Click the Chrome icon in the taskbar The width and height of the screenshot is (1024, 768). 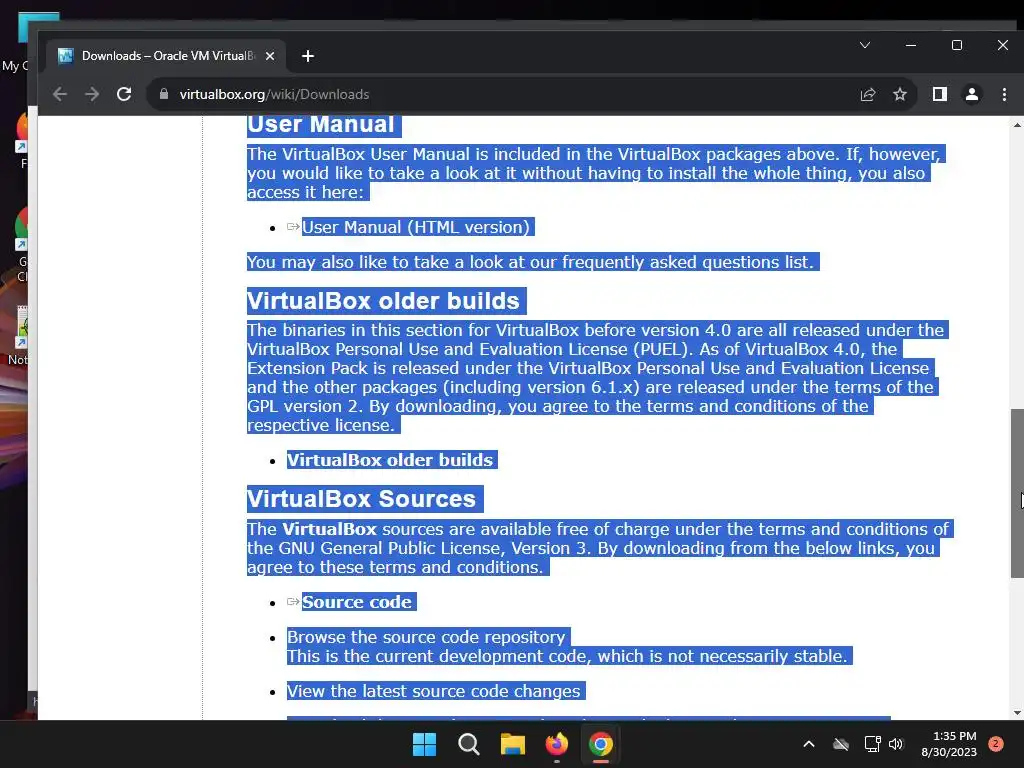click(601, 744)
